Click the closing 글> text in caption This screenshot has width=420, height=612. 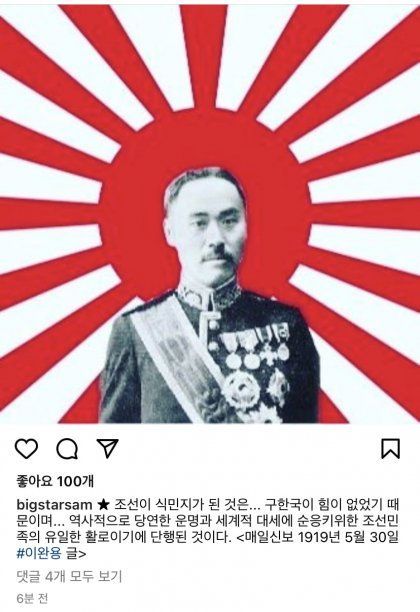[76, 553]
